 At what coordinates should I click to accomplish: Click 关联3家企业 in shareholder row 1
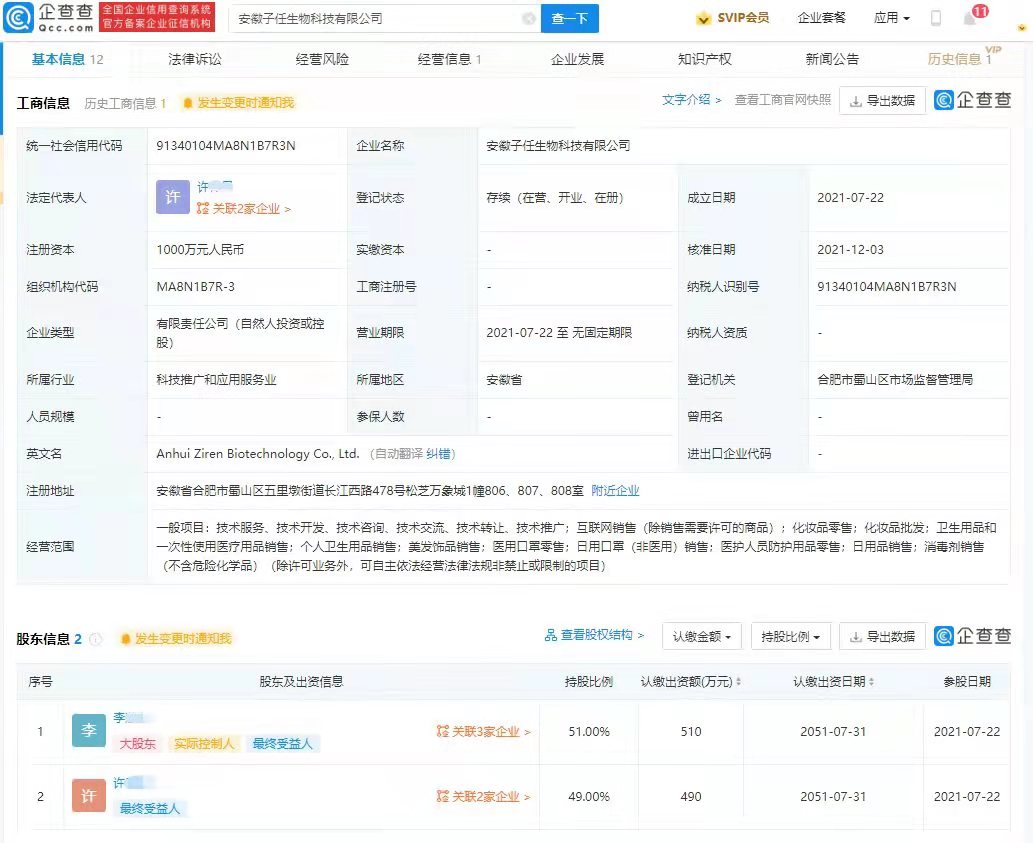484,732
